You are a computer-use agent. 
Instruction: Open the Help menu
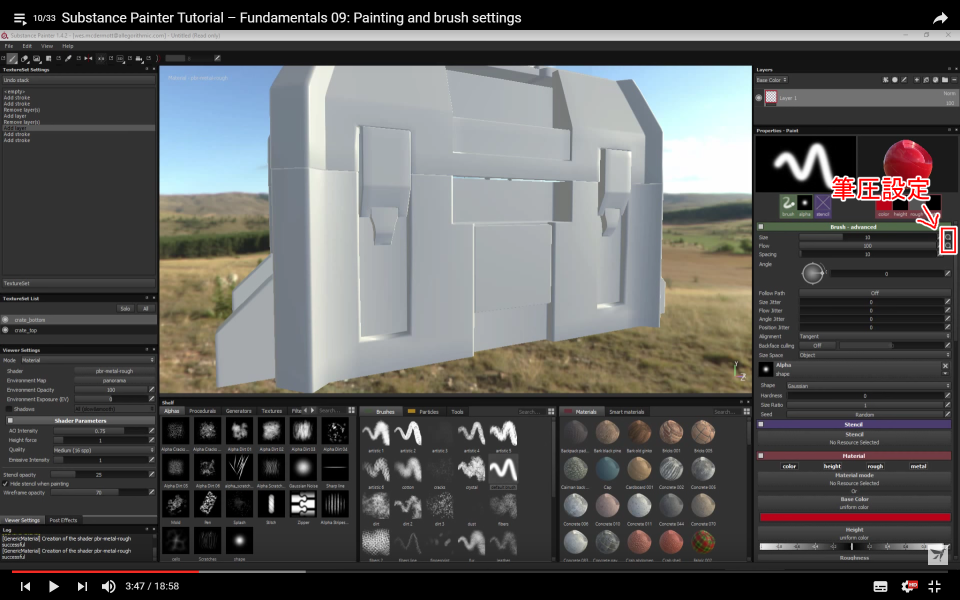pos(67,46)
